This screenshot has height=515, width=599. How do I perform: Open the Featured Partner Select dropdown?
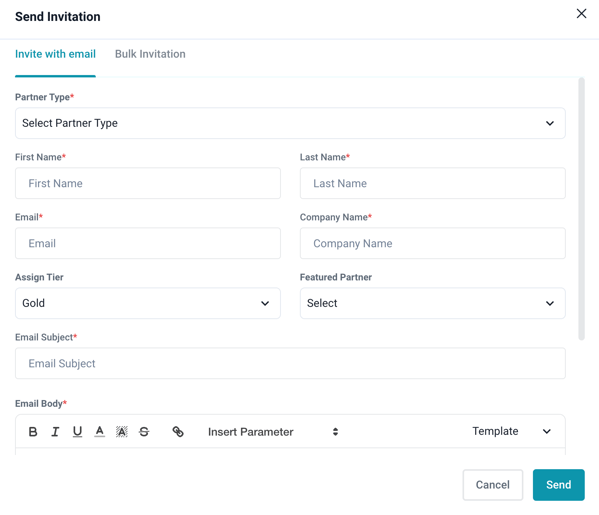432,303
